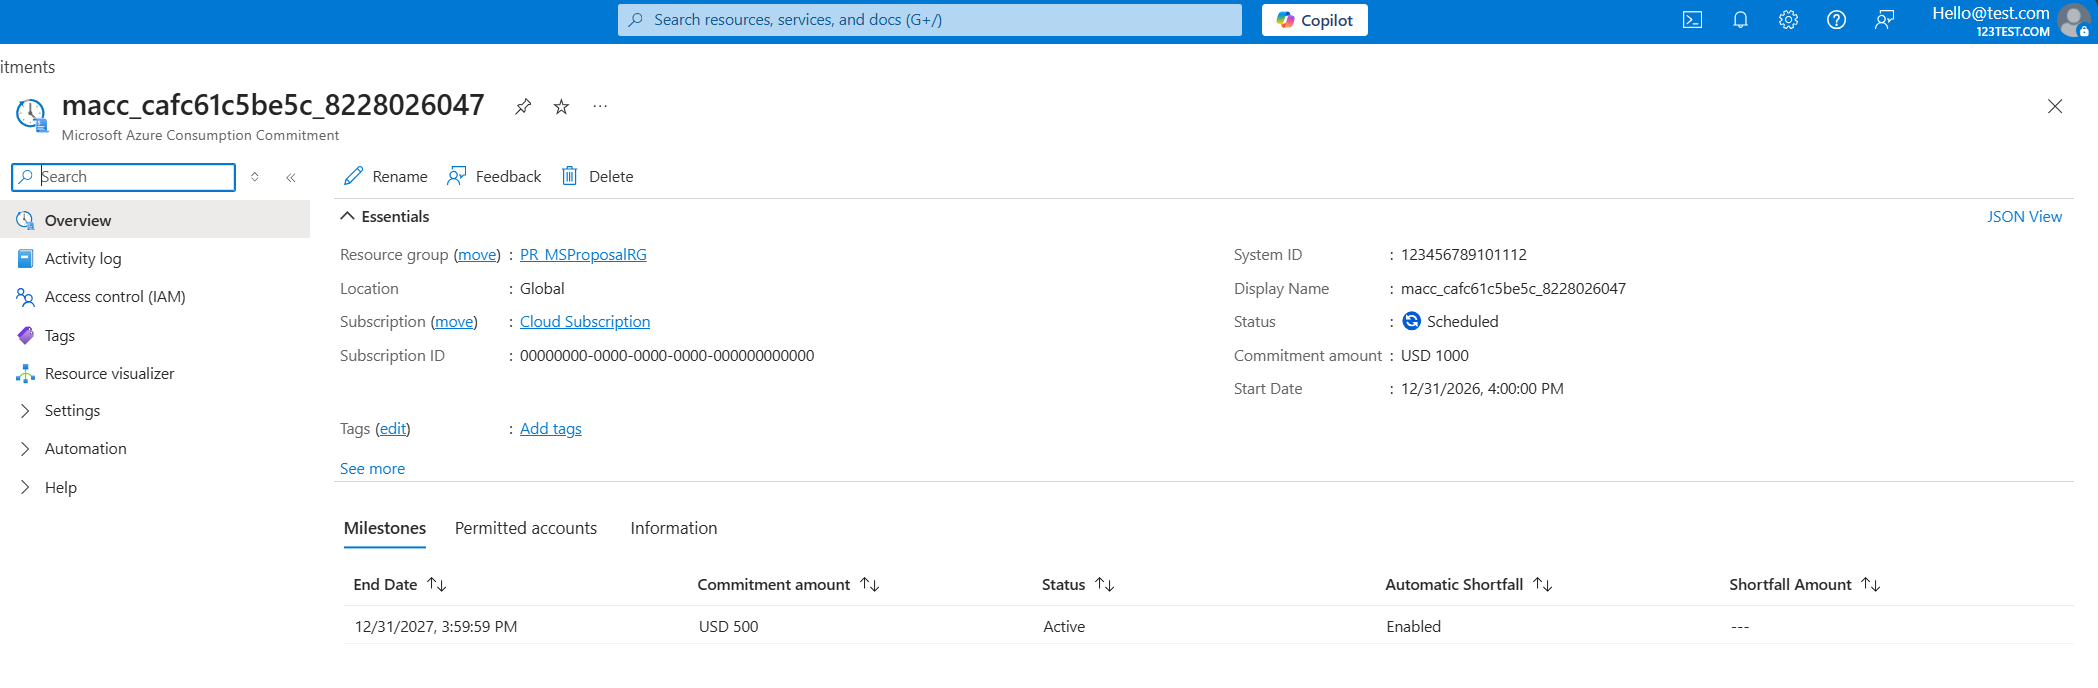
Task: Click move link next to Resource group
Action: click(477, 255)
